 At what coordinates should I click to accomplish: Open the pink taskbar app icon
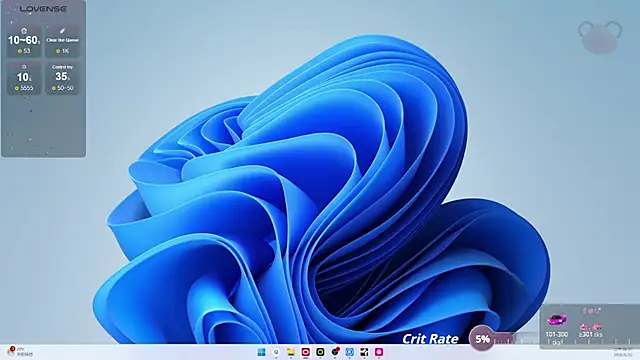coord(379,352)
